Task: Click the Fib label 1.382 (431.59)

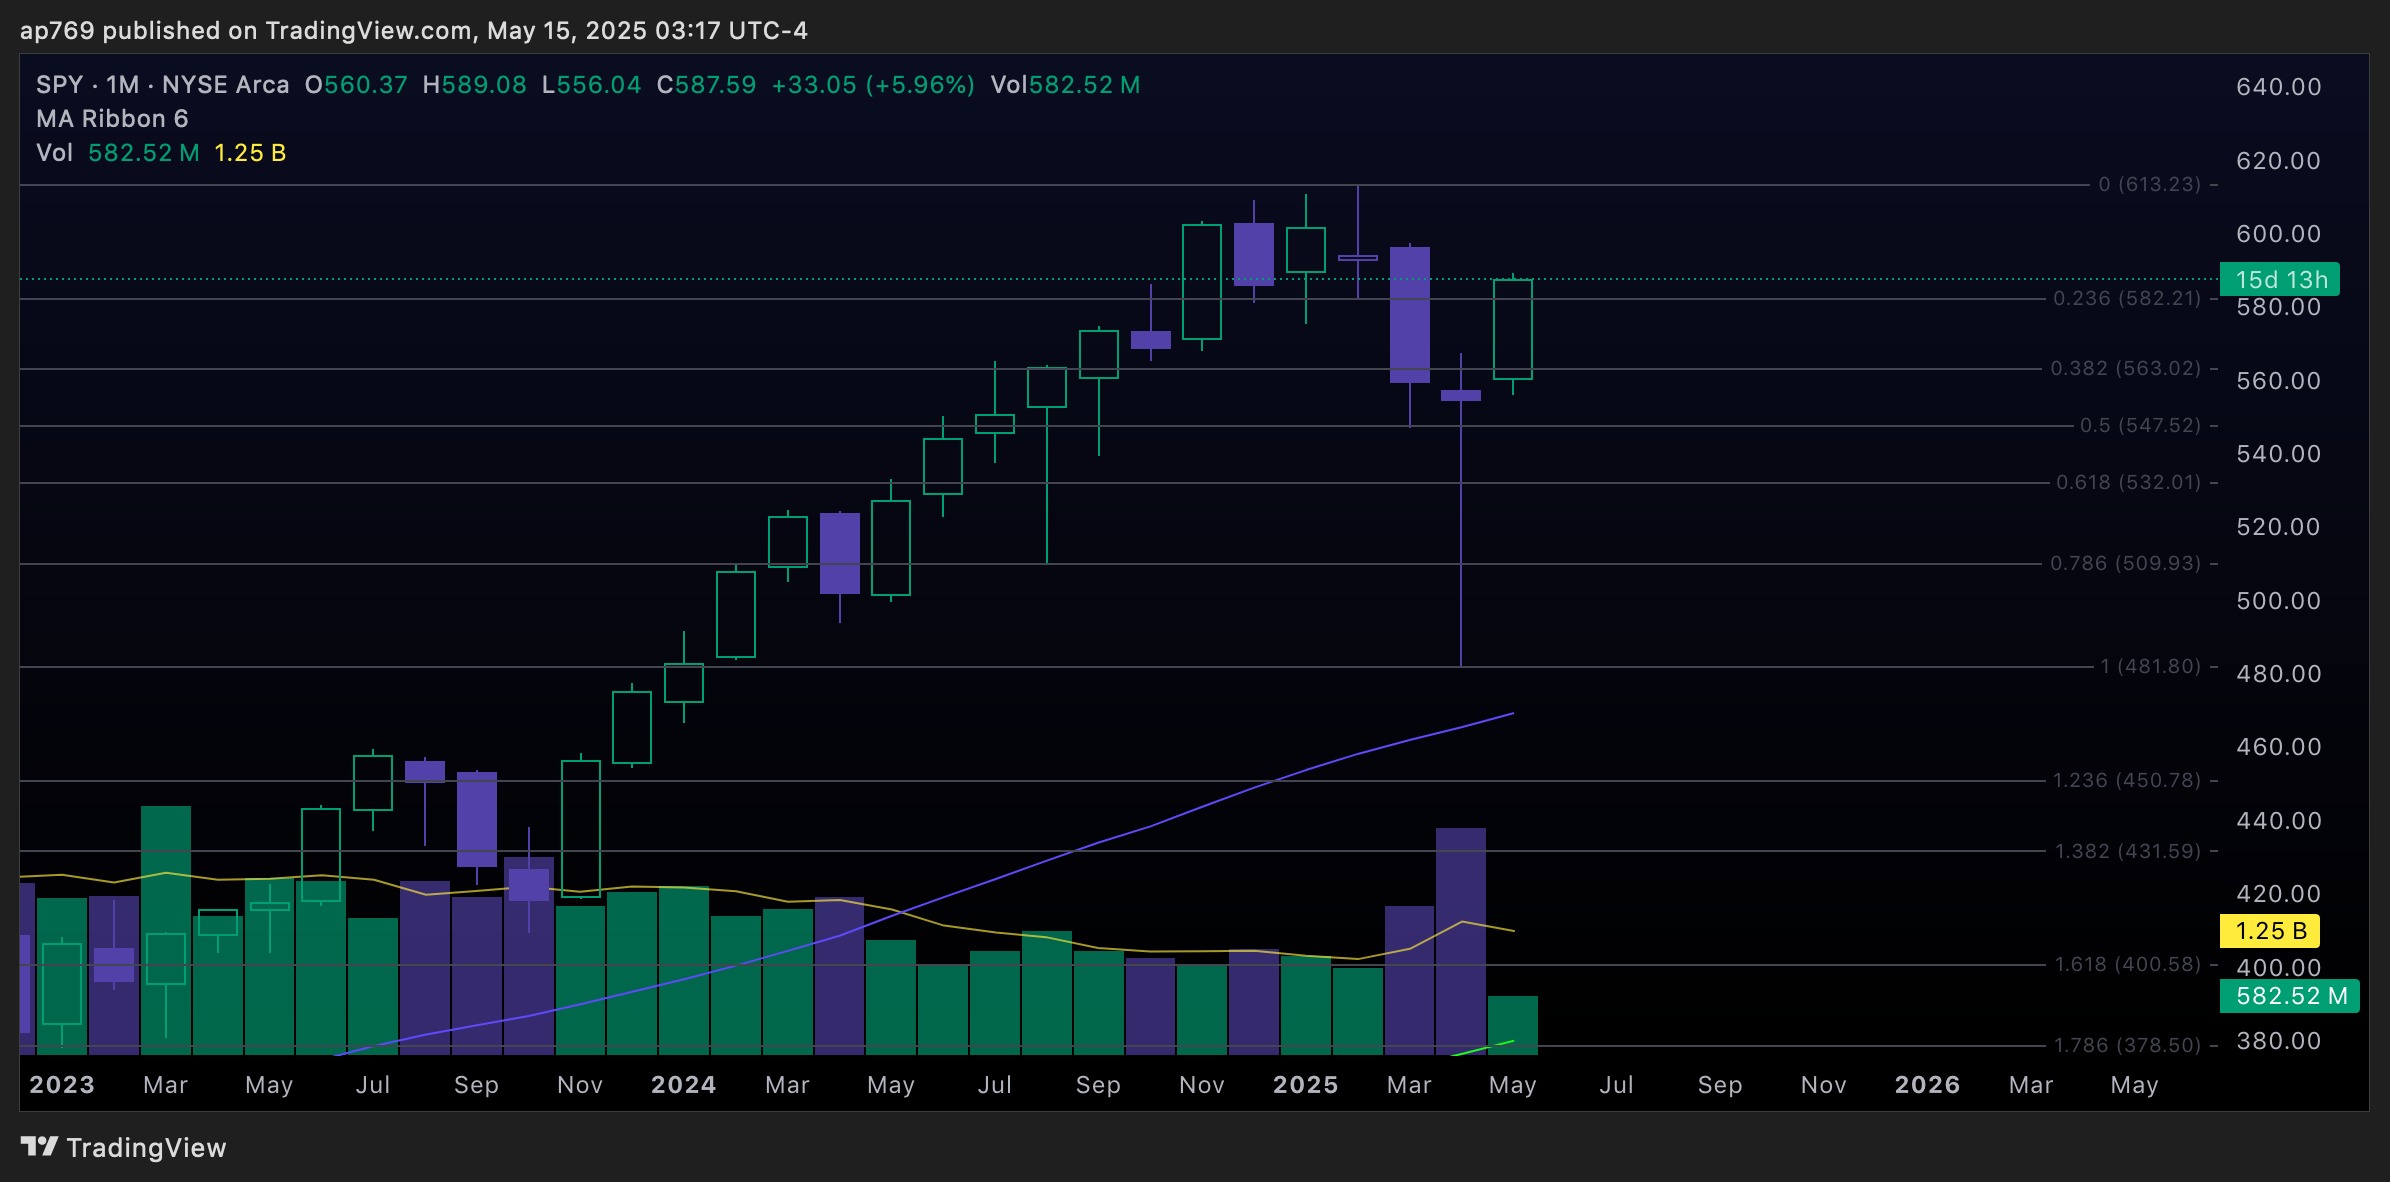Action: coord(2128,851)
